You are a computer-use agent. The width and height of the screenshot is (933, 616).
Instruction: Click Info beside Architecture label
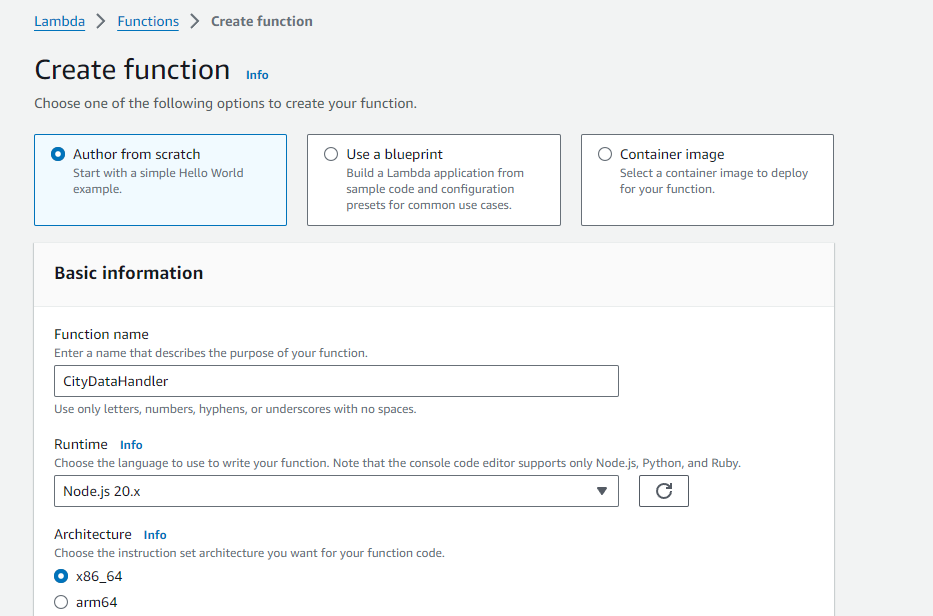(x=155, y=534)
